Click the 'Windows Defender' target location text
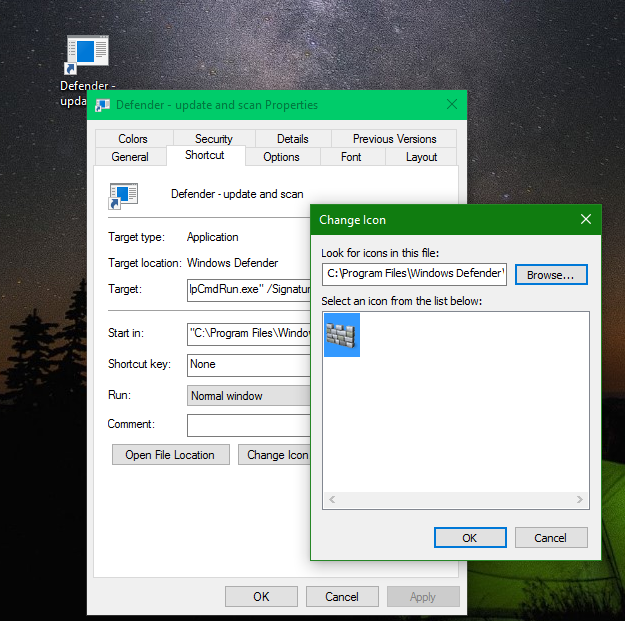The image size is (625, 621). tap(232, 263)
